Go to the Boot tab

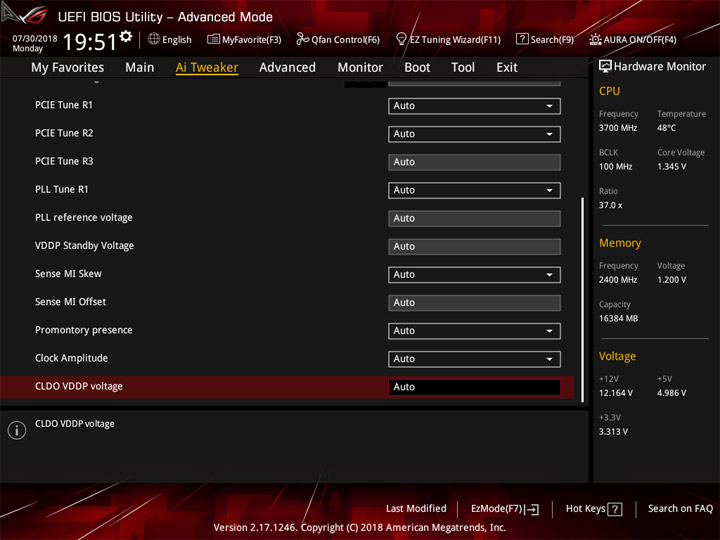click(417, 68)
